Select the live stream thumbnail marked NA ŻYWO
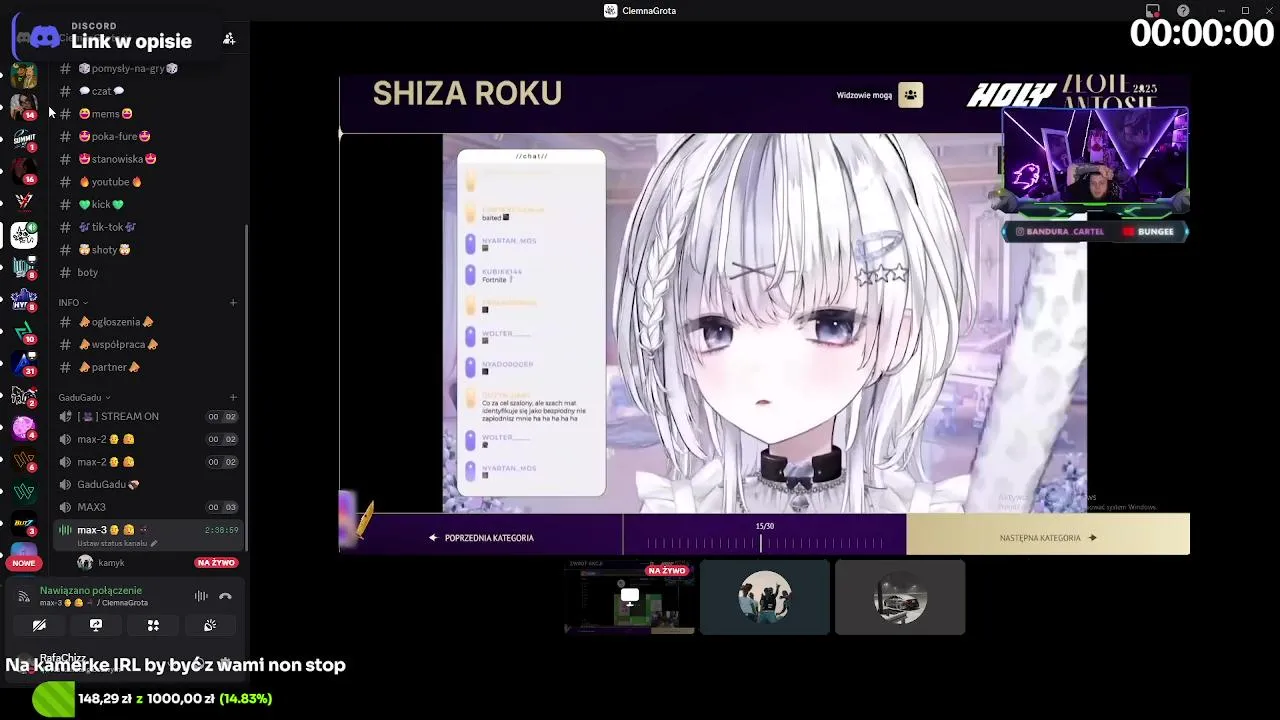Viewport: 1280px width, 720px height. (x=630, y=598)
